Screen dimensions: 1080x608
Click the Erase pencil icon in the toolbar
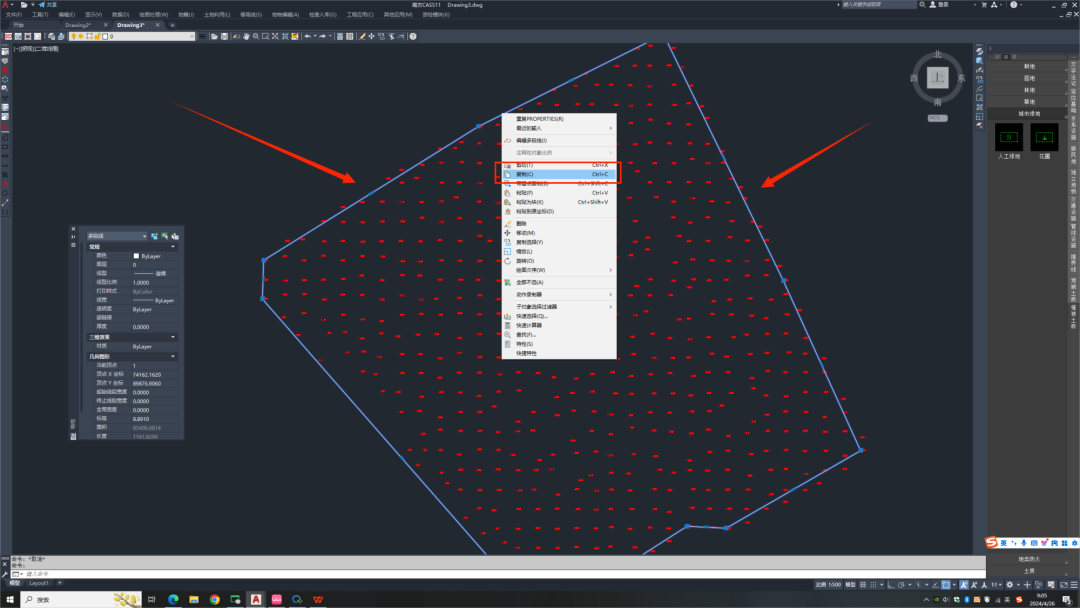(362, 36)
